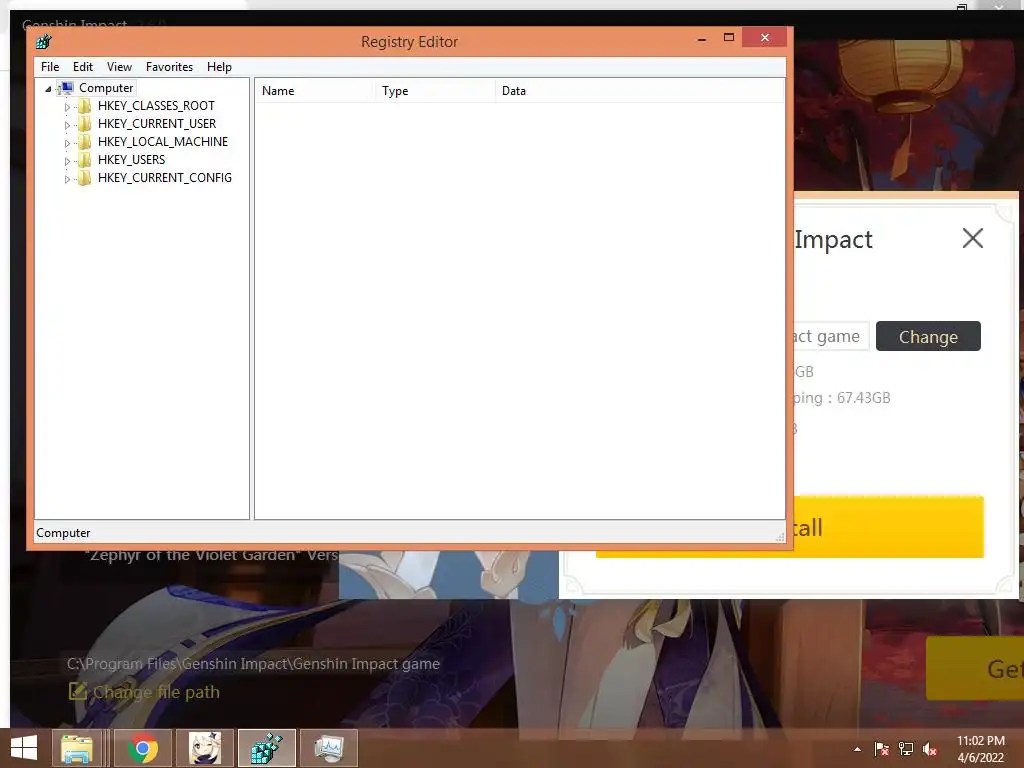Viewport: 1024px width, 768px height.
Task: Close the Registry Editor window
Action: [765, 37]
